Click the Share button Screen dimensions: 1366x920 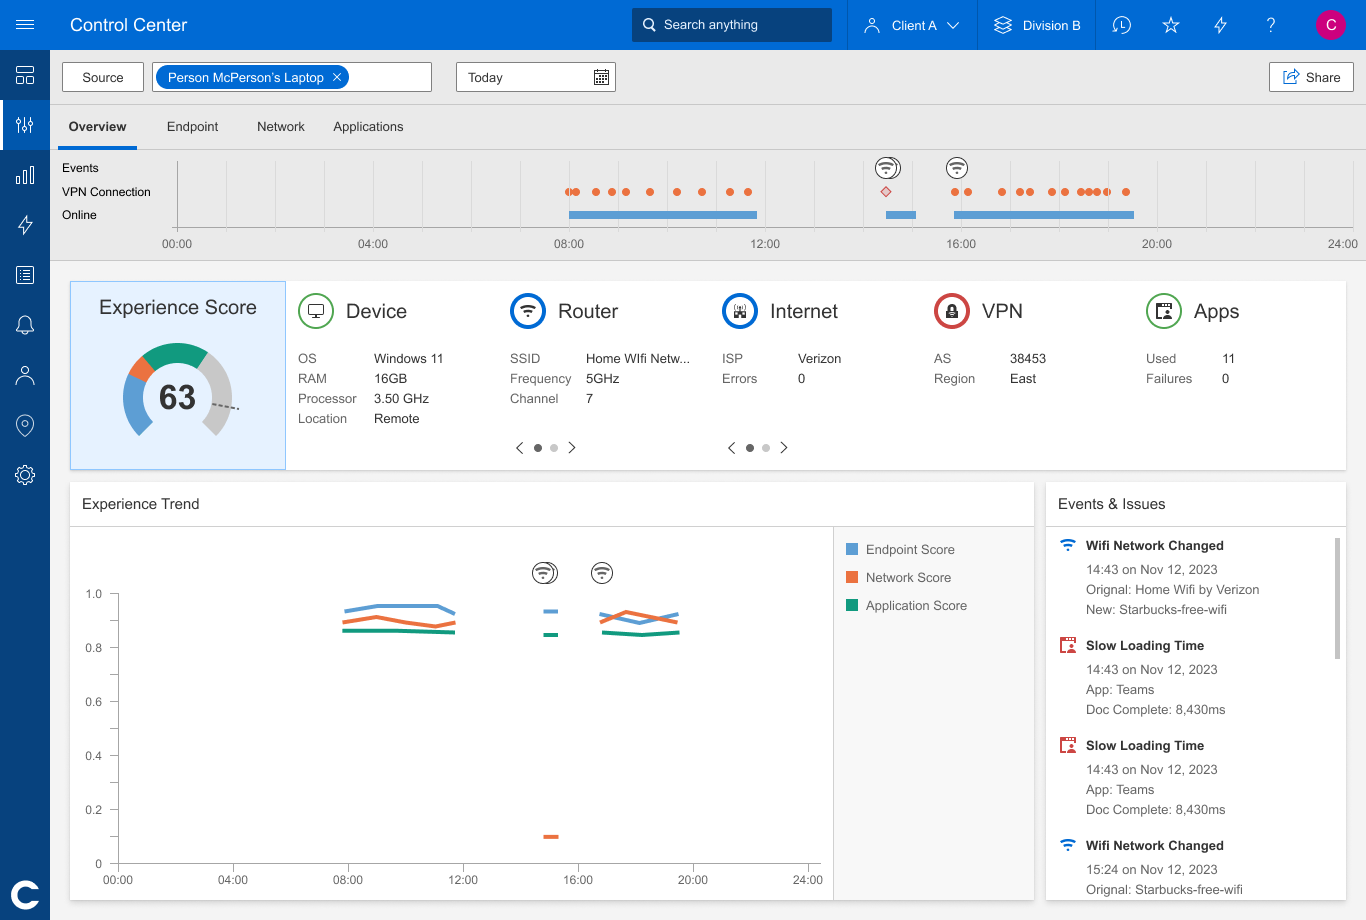[1311, 76]
